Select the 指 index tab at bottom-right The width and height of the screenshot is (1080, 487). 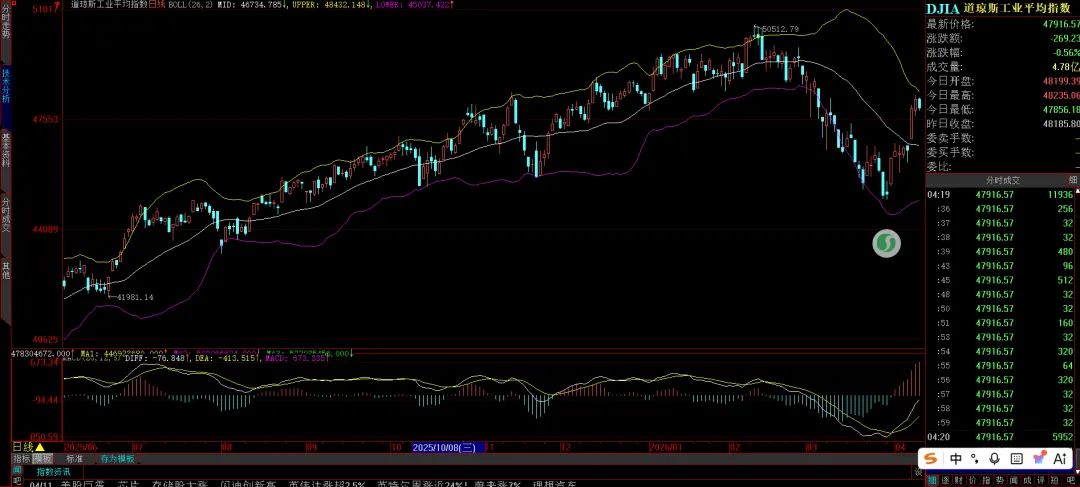[984, 480]
